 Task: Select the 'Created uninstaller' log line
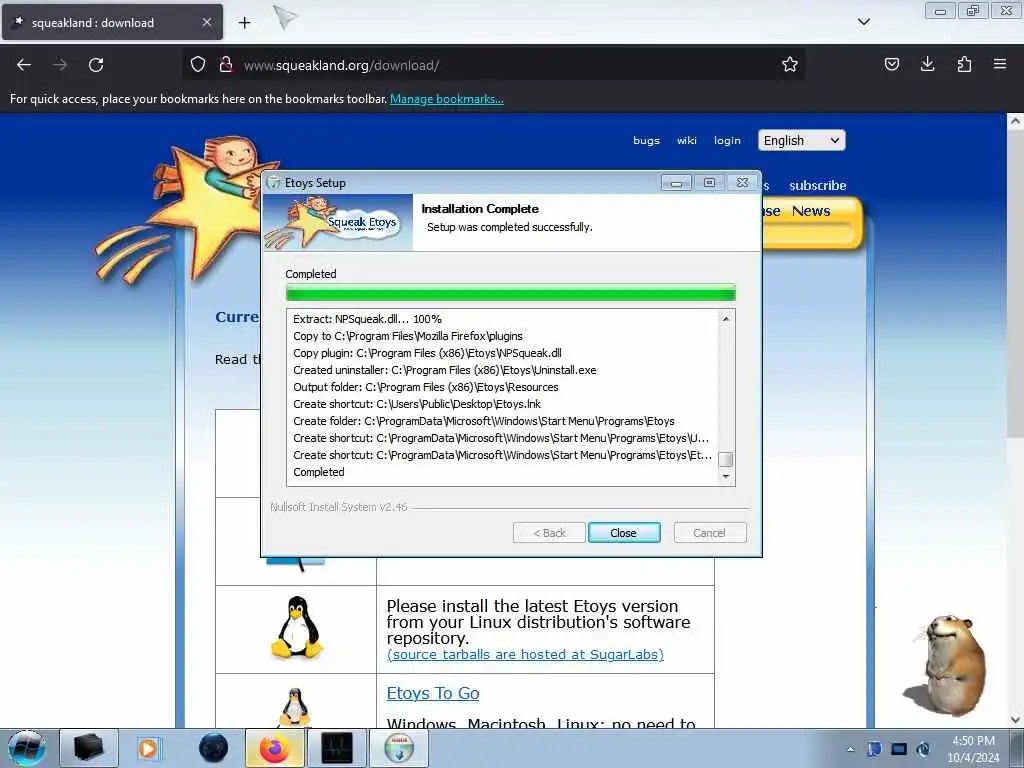[x=445, y=370]
